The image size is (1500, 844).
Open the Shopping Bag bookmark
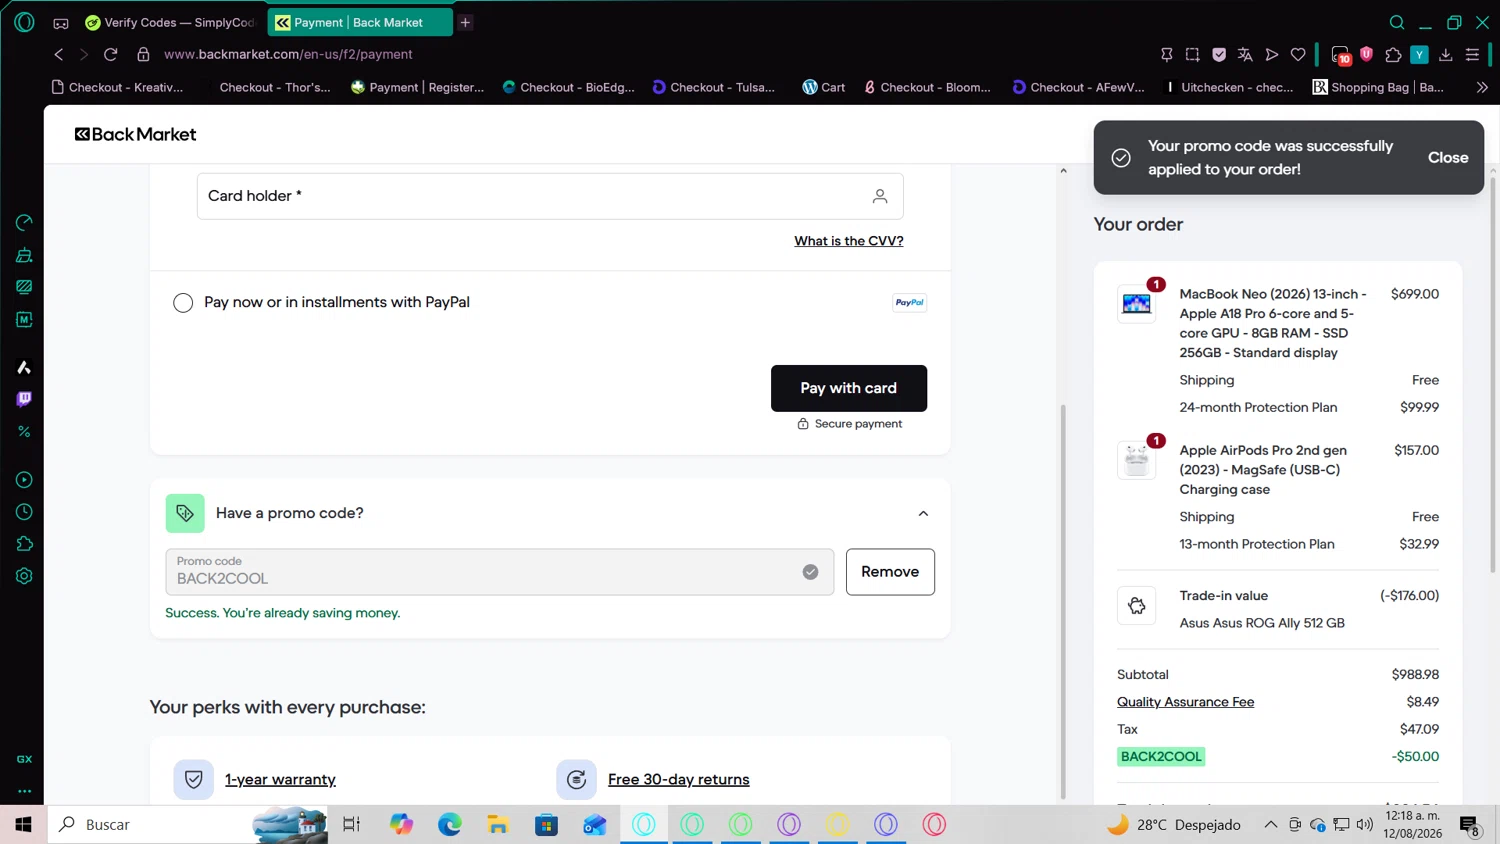pos(1378,87)
